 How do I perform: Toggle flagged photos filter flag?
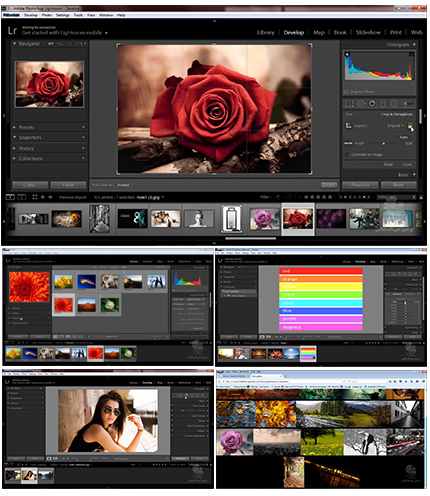click(x=277, y=197)
